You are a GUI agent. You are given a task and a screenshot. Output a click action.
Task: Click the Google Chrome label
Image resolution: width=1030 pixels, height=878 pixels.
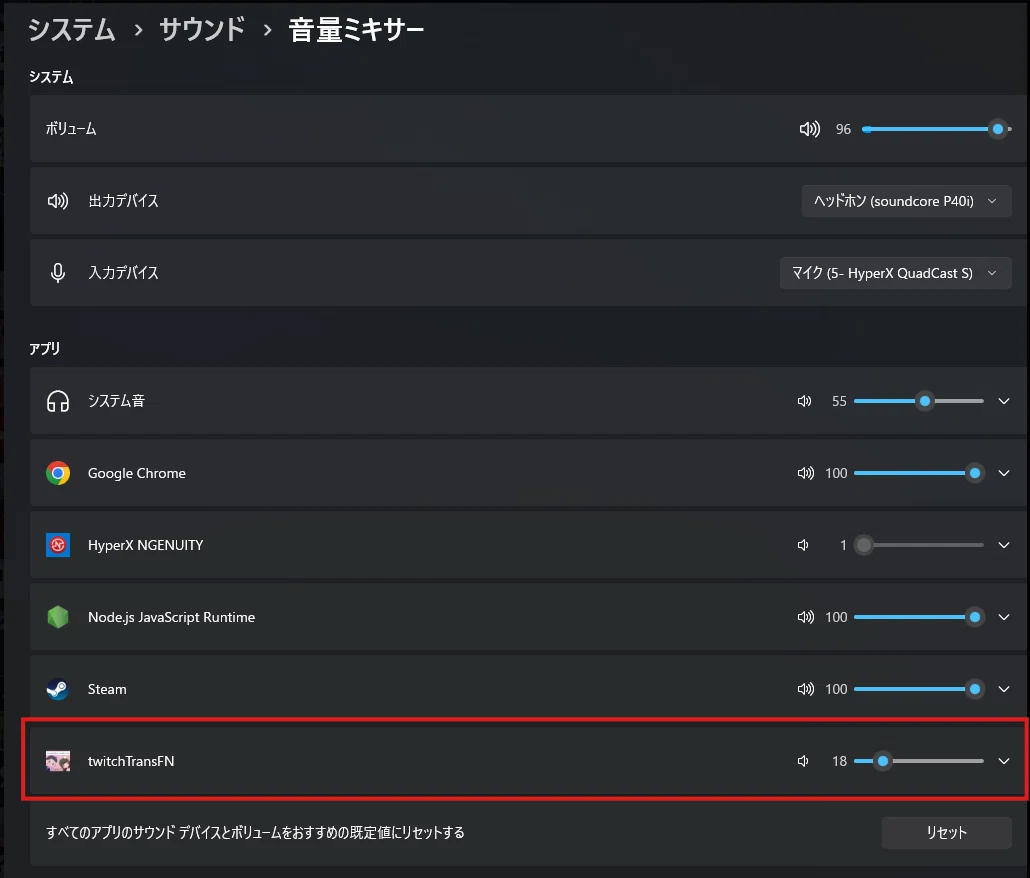coord(137,473)
